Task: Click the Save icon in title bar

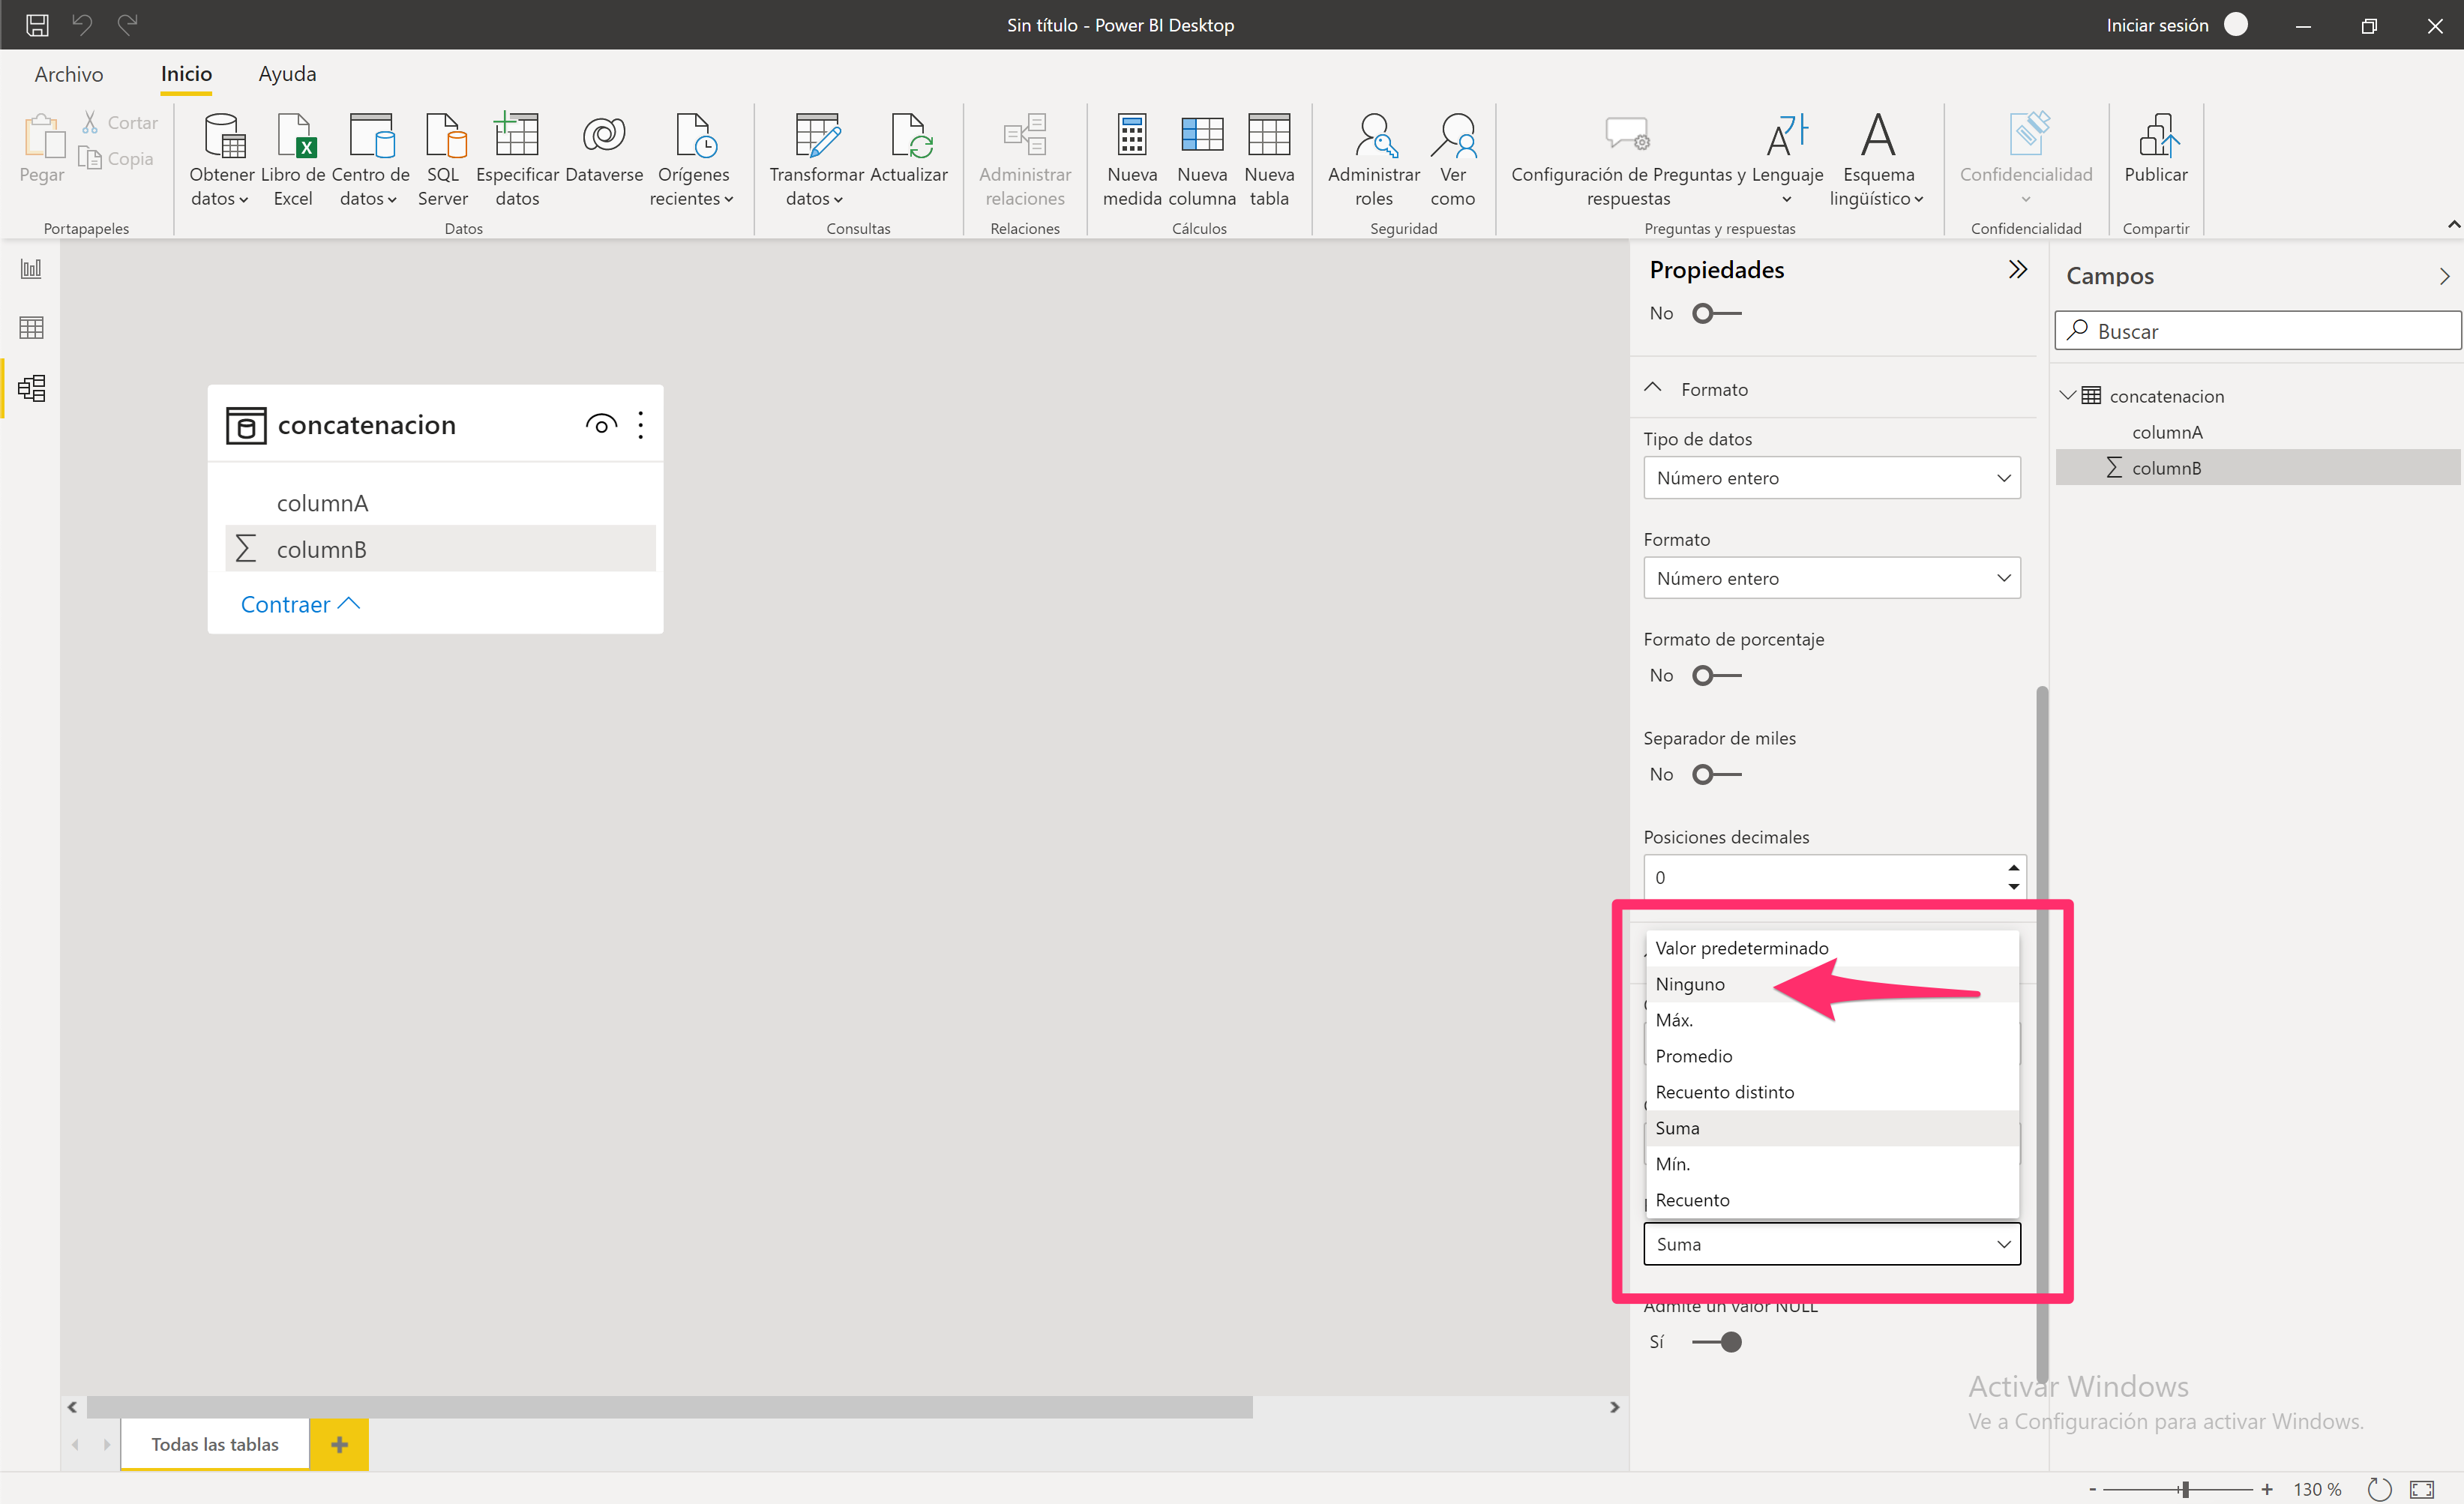Action: click(37, 25)
